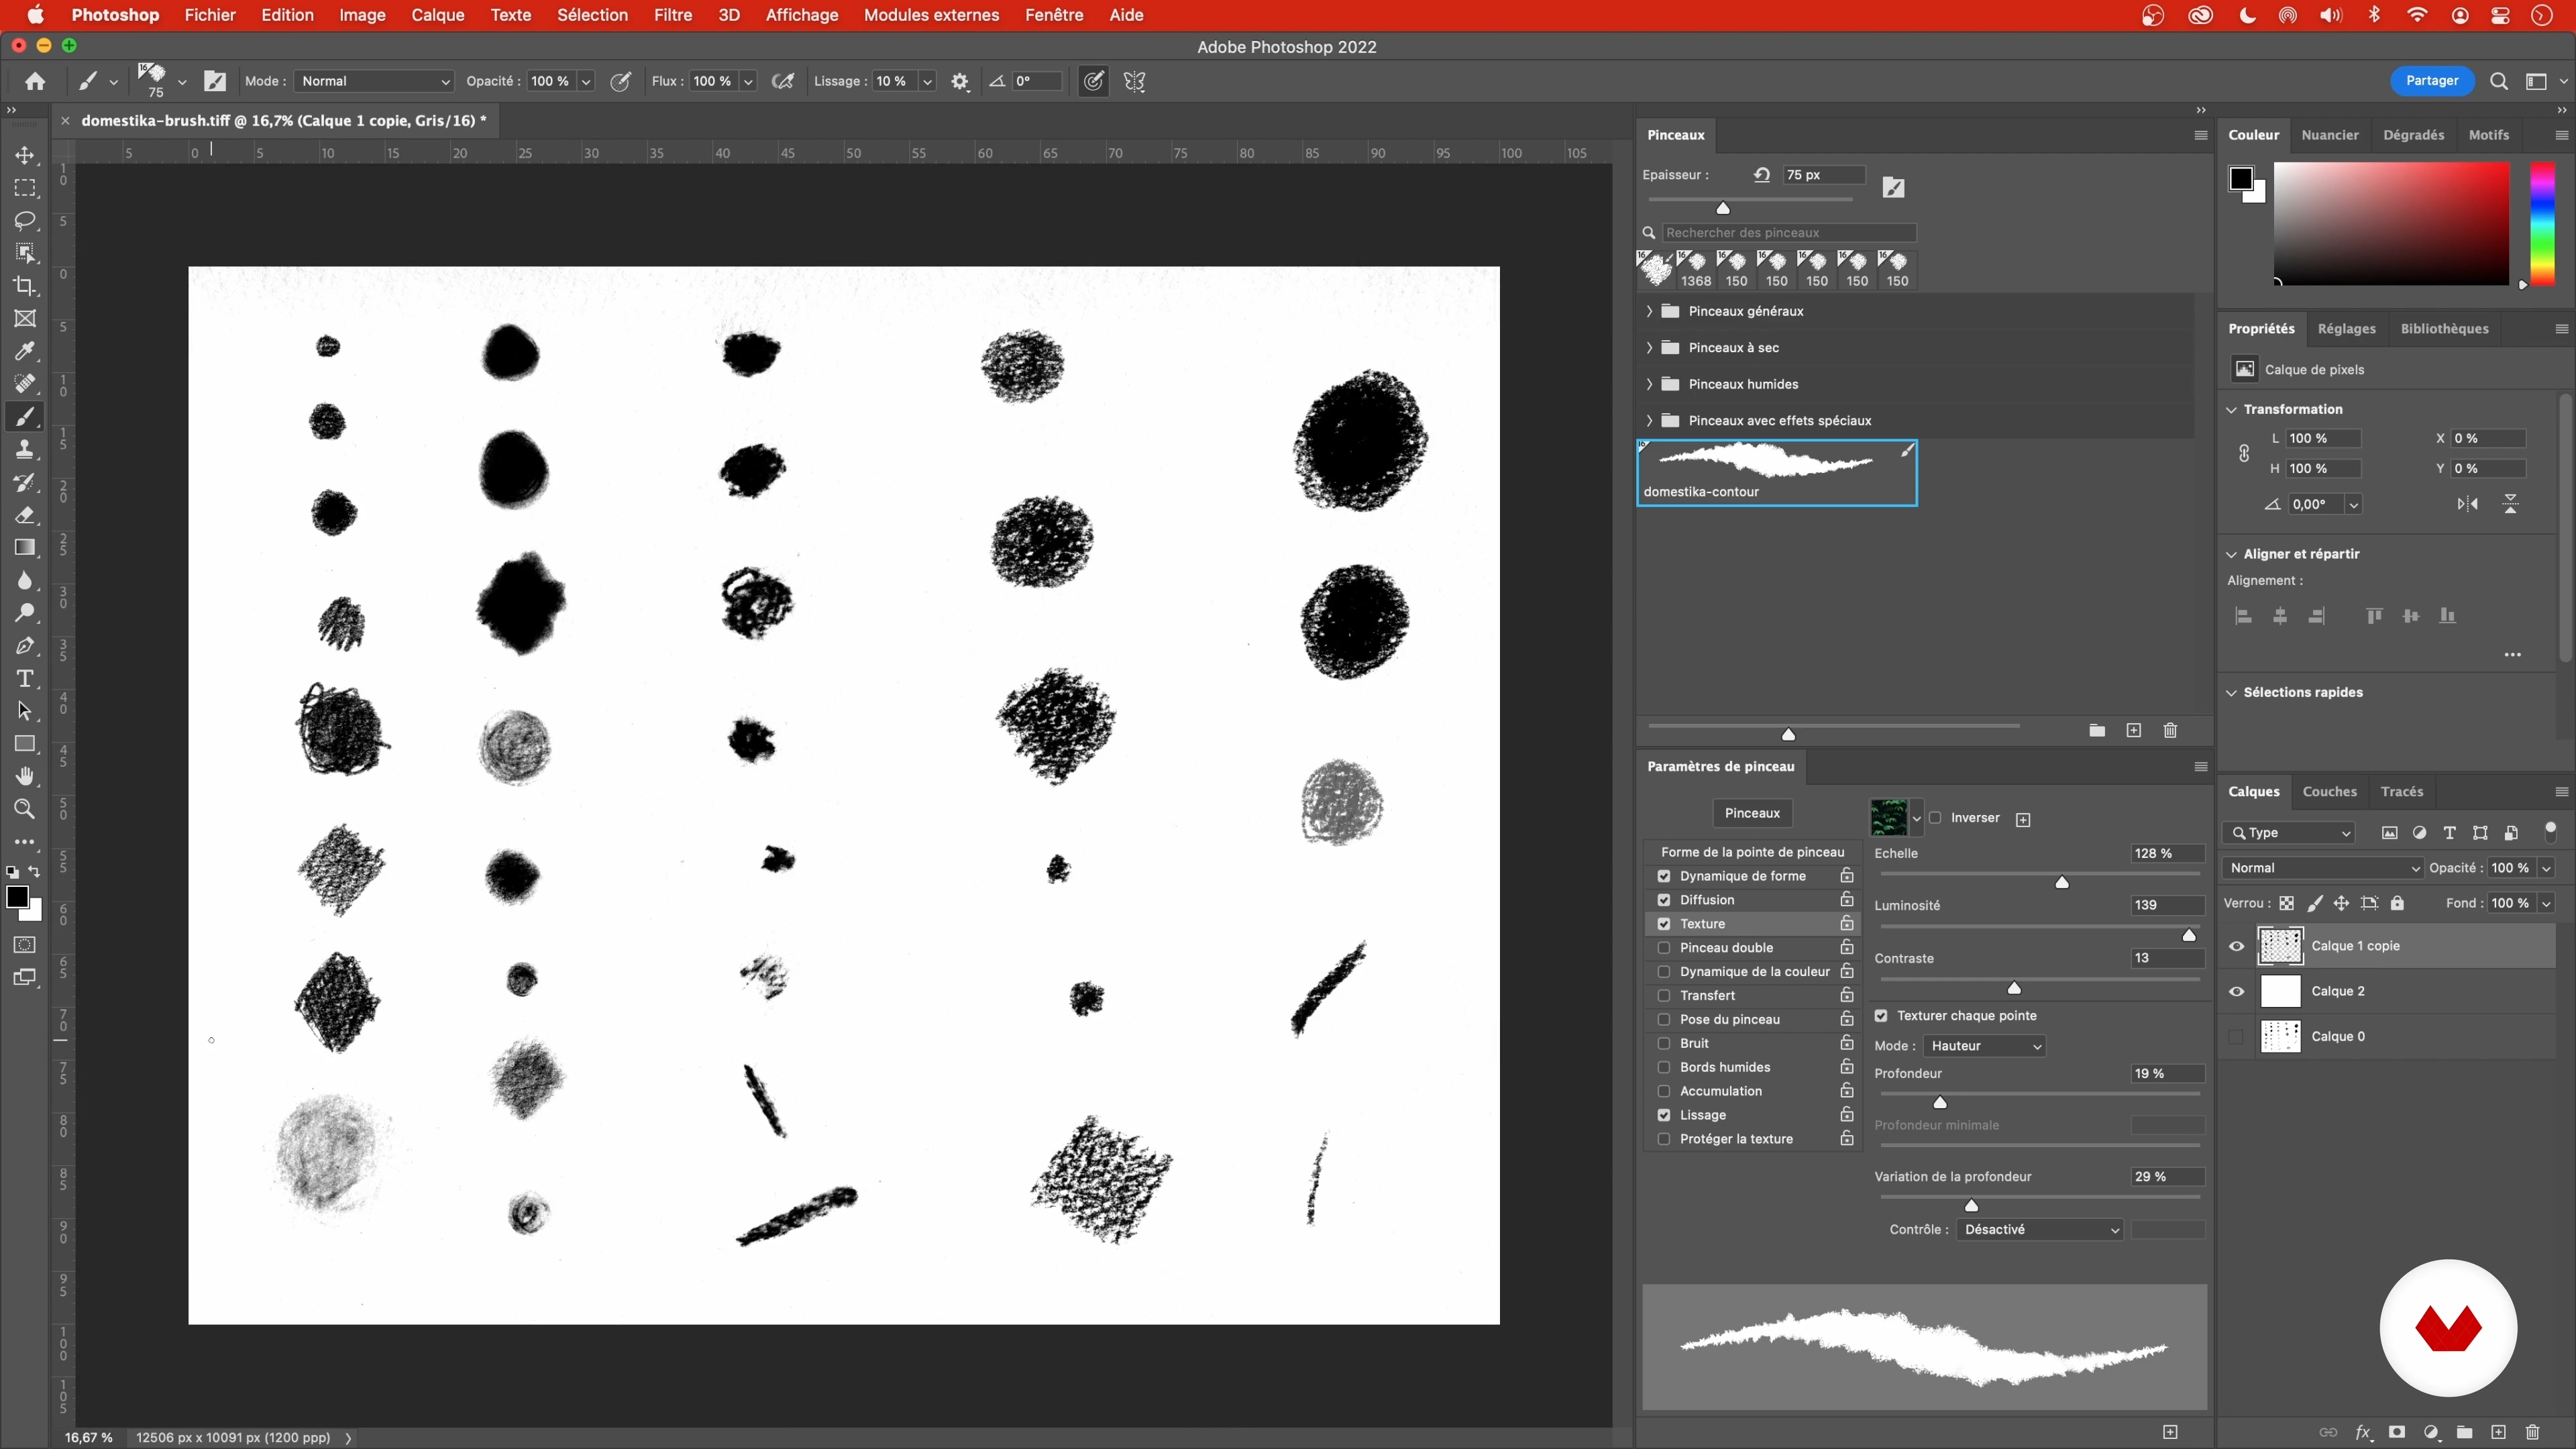The width and height of the screenshot is (2576, 1449).
Task: Select the Move tool
Action: [x=25, y=155]
